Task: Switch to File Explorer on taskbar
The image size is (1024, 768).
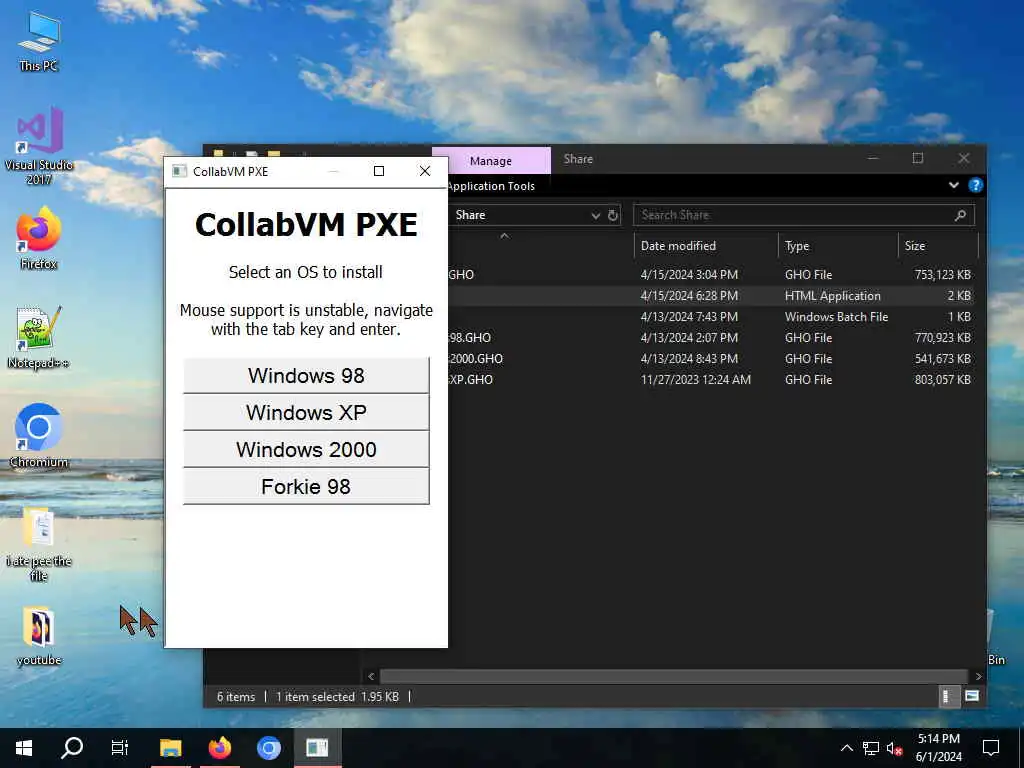Action: pos(170,748)
